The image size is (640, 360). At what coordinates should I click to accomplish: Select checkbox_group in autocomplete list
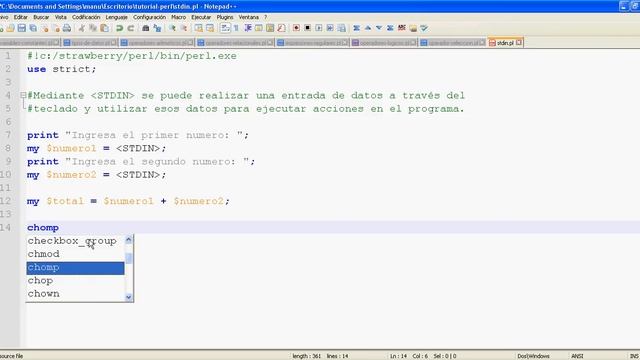[75, 241]
